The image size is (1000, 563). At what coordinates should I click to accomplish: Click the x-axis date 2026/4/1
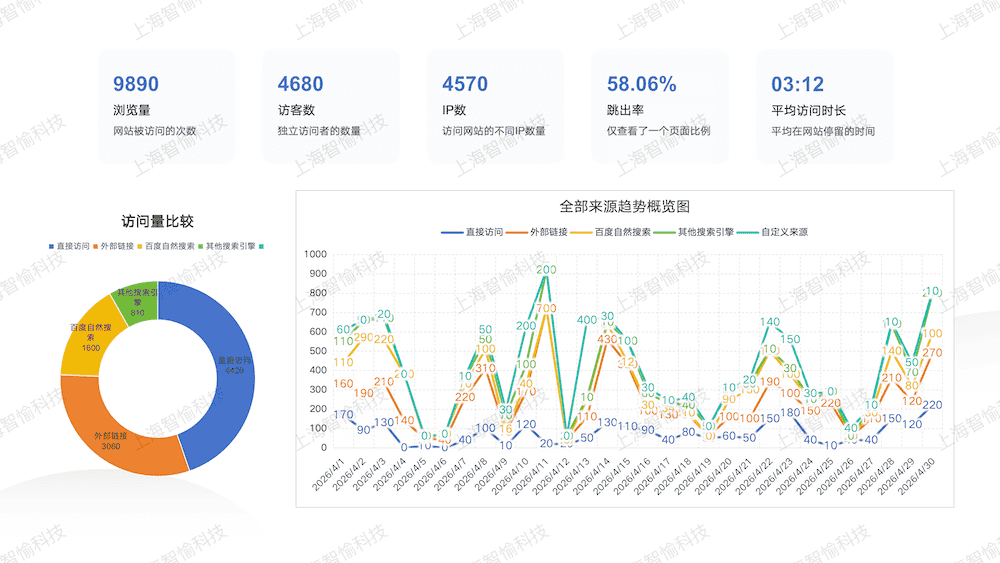[x=328, y=474]
